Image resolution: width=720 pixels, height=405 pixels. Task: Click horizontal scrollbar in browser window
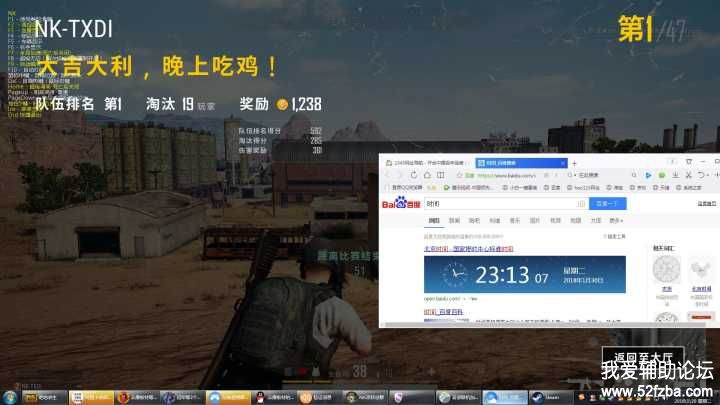click(544, 325)
